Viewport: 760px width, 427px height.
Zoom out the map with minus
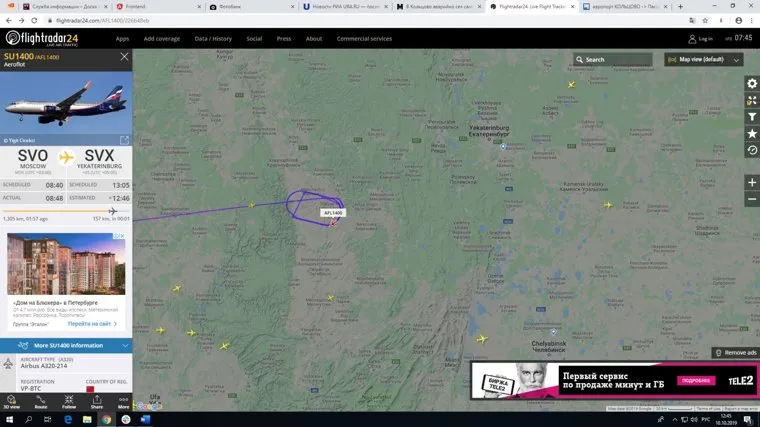coord(751,200)
